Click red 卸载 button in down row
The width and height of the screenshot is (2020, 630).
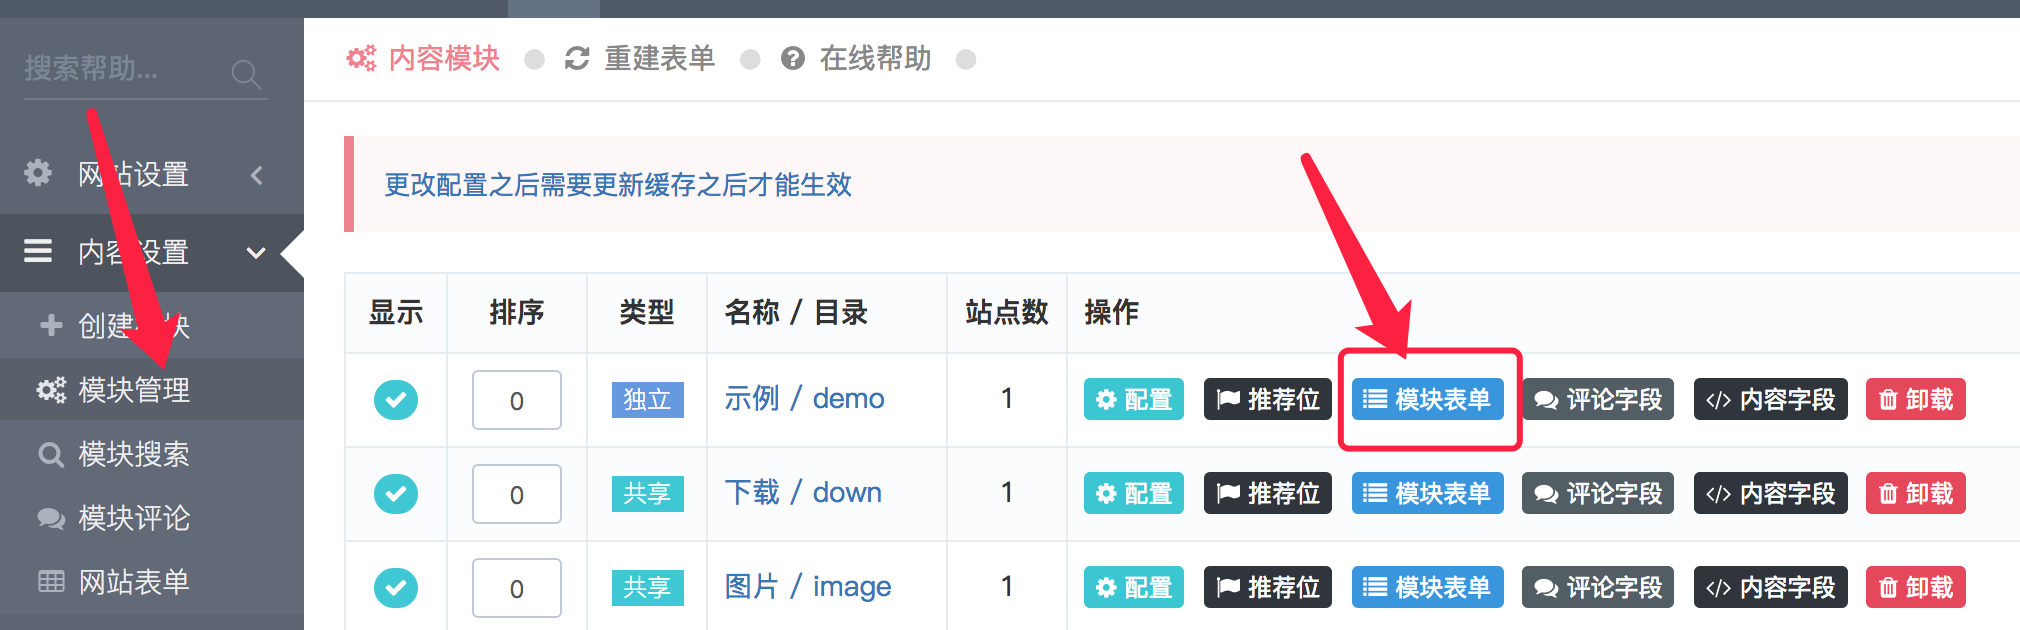(x=1916, y=493)
